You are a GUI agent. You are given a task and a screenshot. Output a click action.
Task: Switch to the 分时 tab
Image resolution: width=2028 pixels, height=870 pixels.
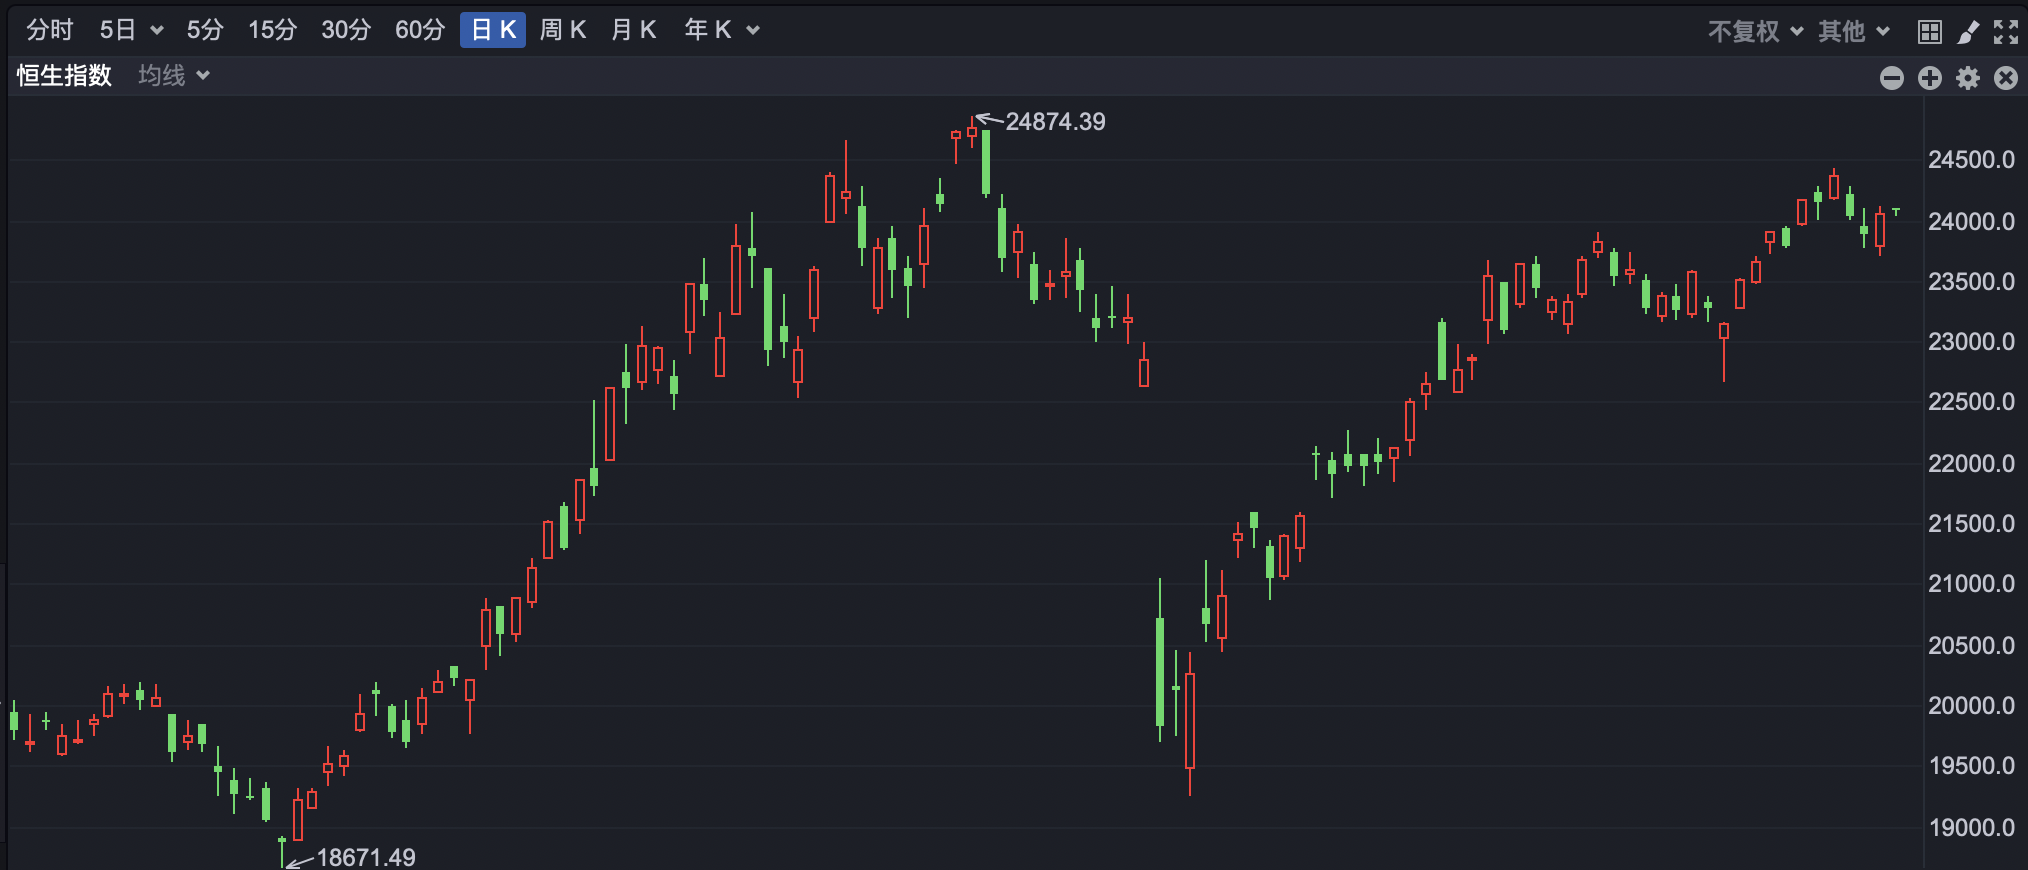point(50,30)
